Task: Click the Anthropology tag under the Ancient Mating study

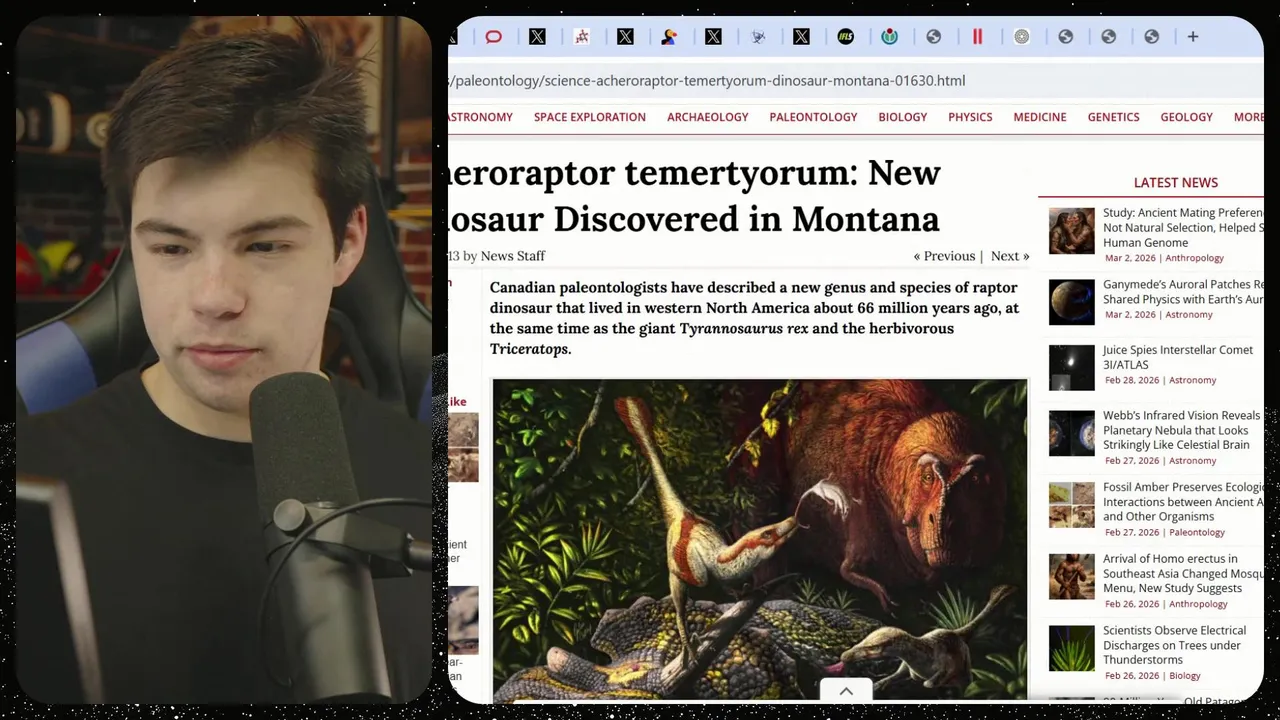Action: [x=1194, y=258]
